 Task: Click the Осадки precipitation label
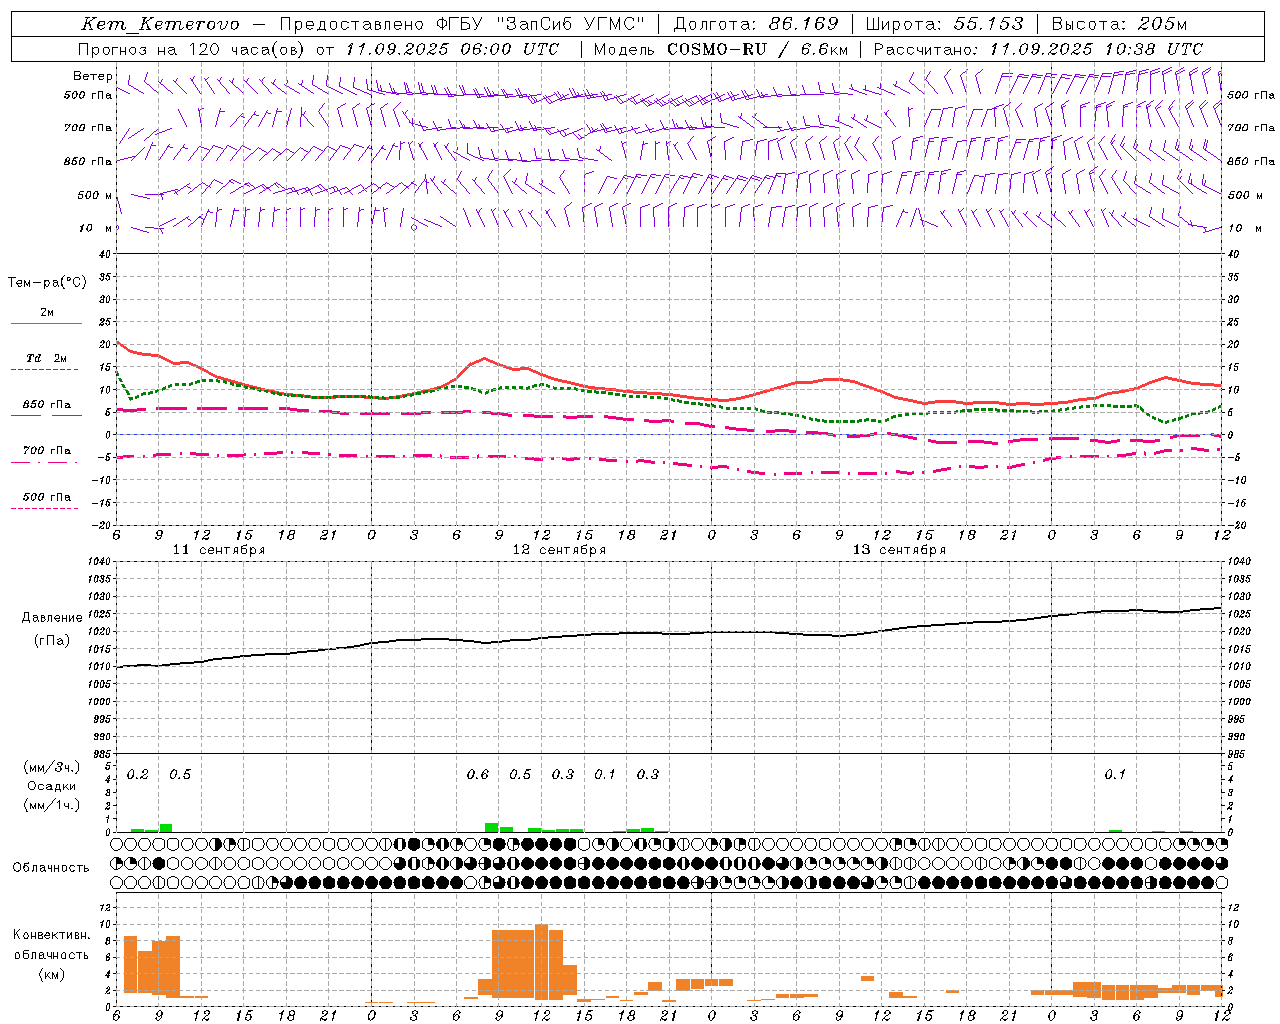(51, 787)
